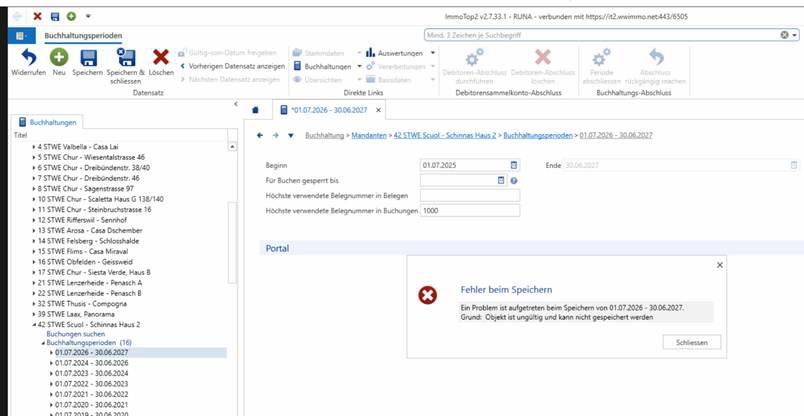
Task: Click the Buchhaltung breadcrumb link
Action: point(325,135)
